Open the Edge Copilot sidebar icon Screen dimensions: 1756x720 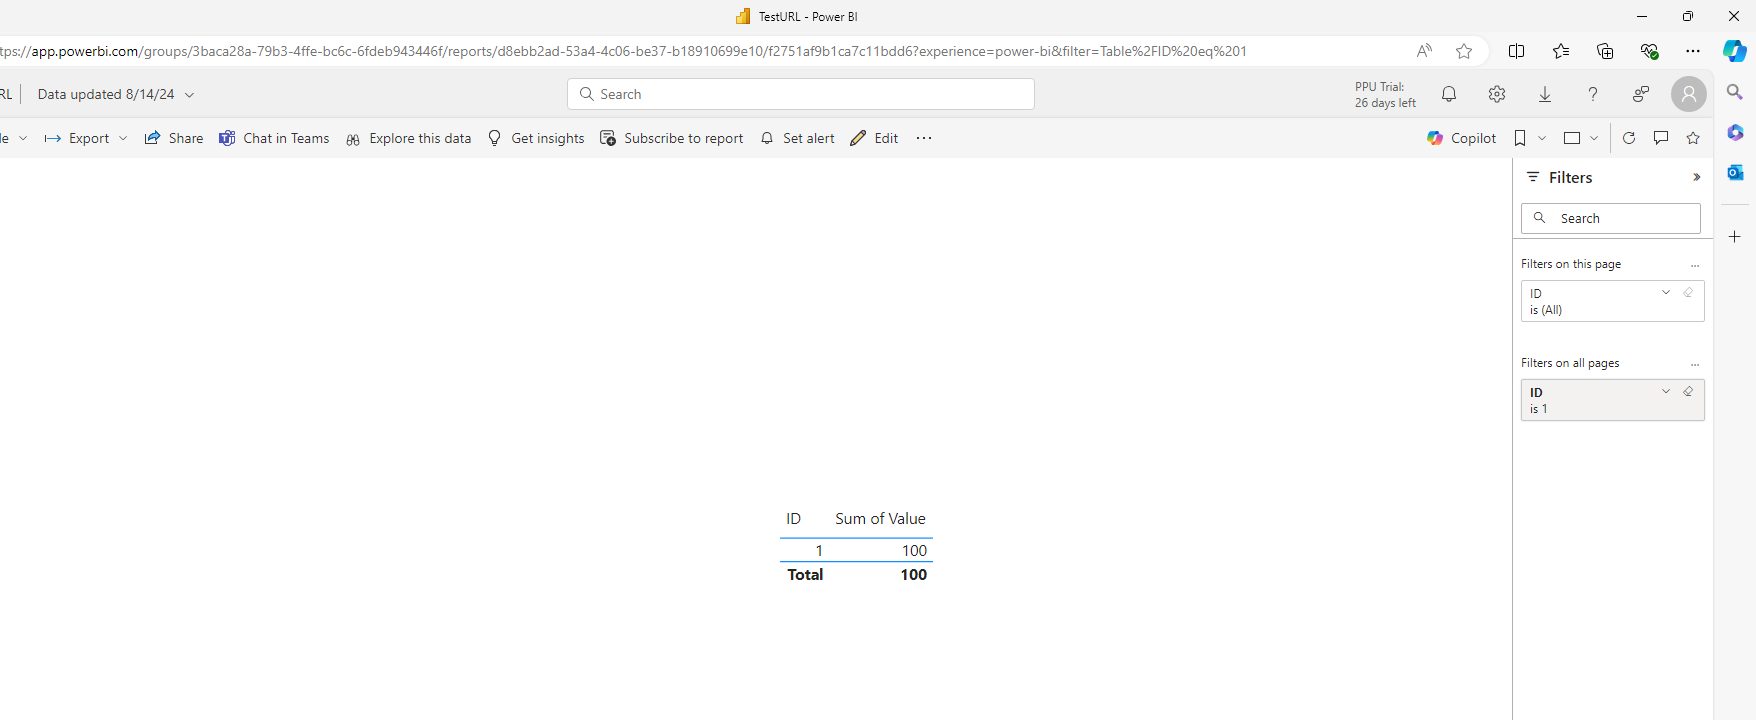pyautogui.click(x=1735, y=51)
